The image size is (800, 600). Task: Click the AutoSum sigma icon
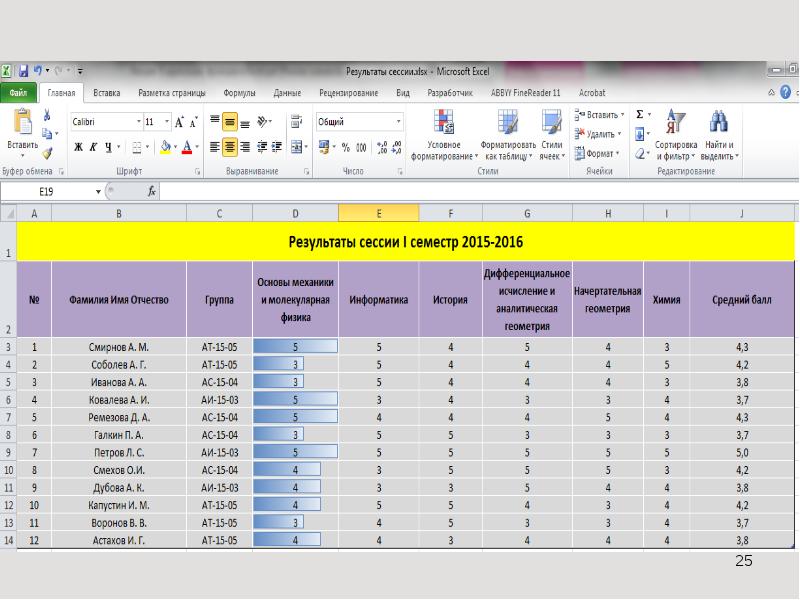[641, 115]
